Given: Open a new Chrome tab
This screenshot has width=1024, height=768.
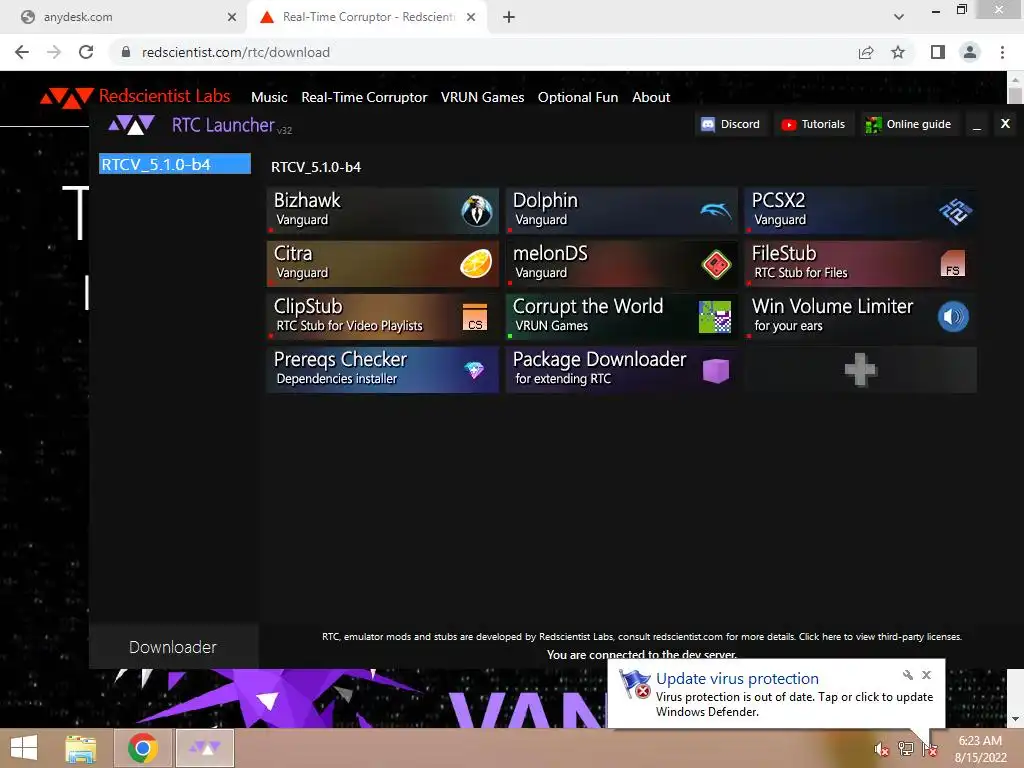Looking at the screenshot, I should (x=509, y=17).
